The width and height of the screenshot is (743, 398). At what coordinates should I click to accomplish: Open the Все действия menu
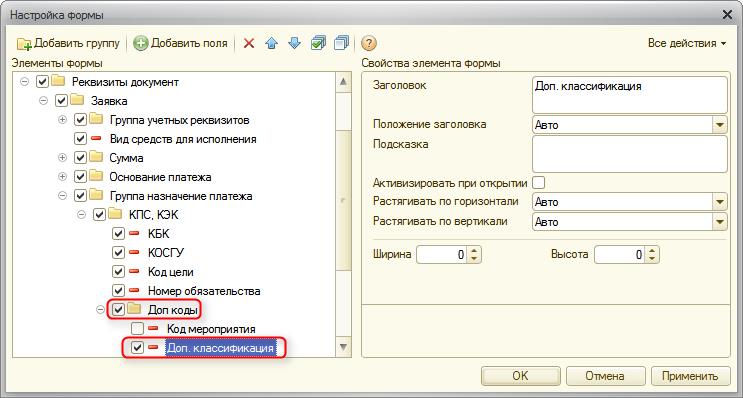click(x=687, y=44)
